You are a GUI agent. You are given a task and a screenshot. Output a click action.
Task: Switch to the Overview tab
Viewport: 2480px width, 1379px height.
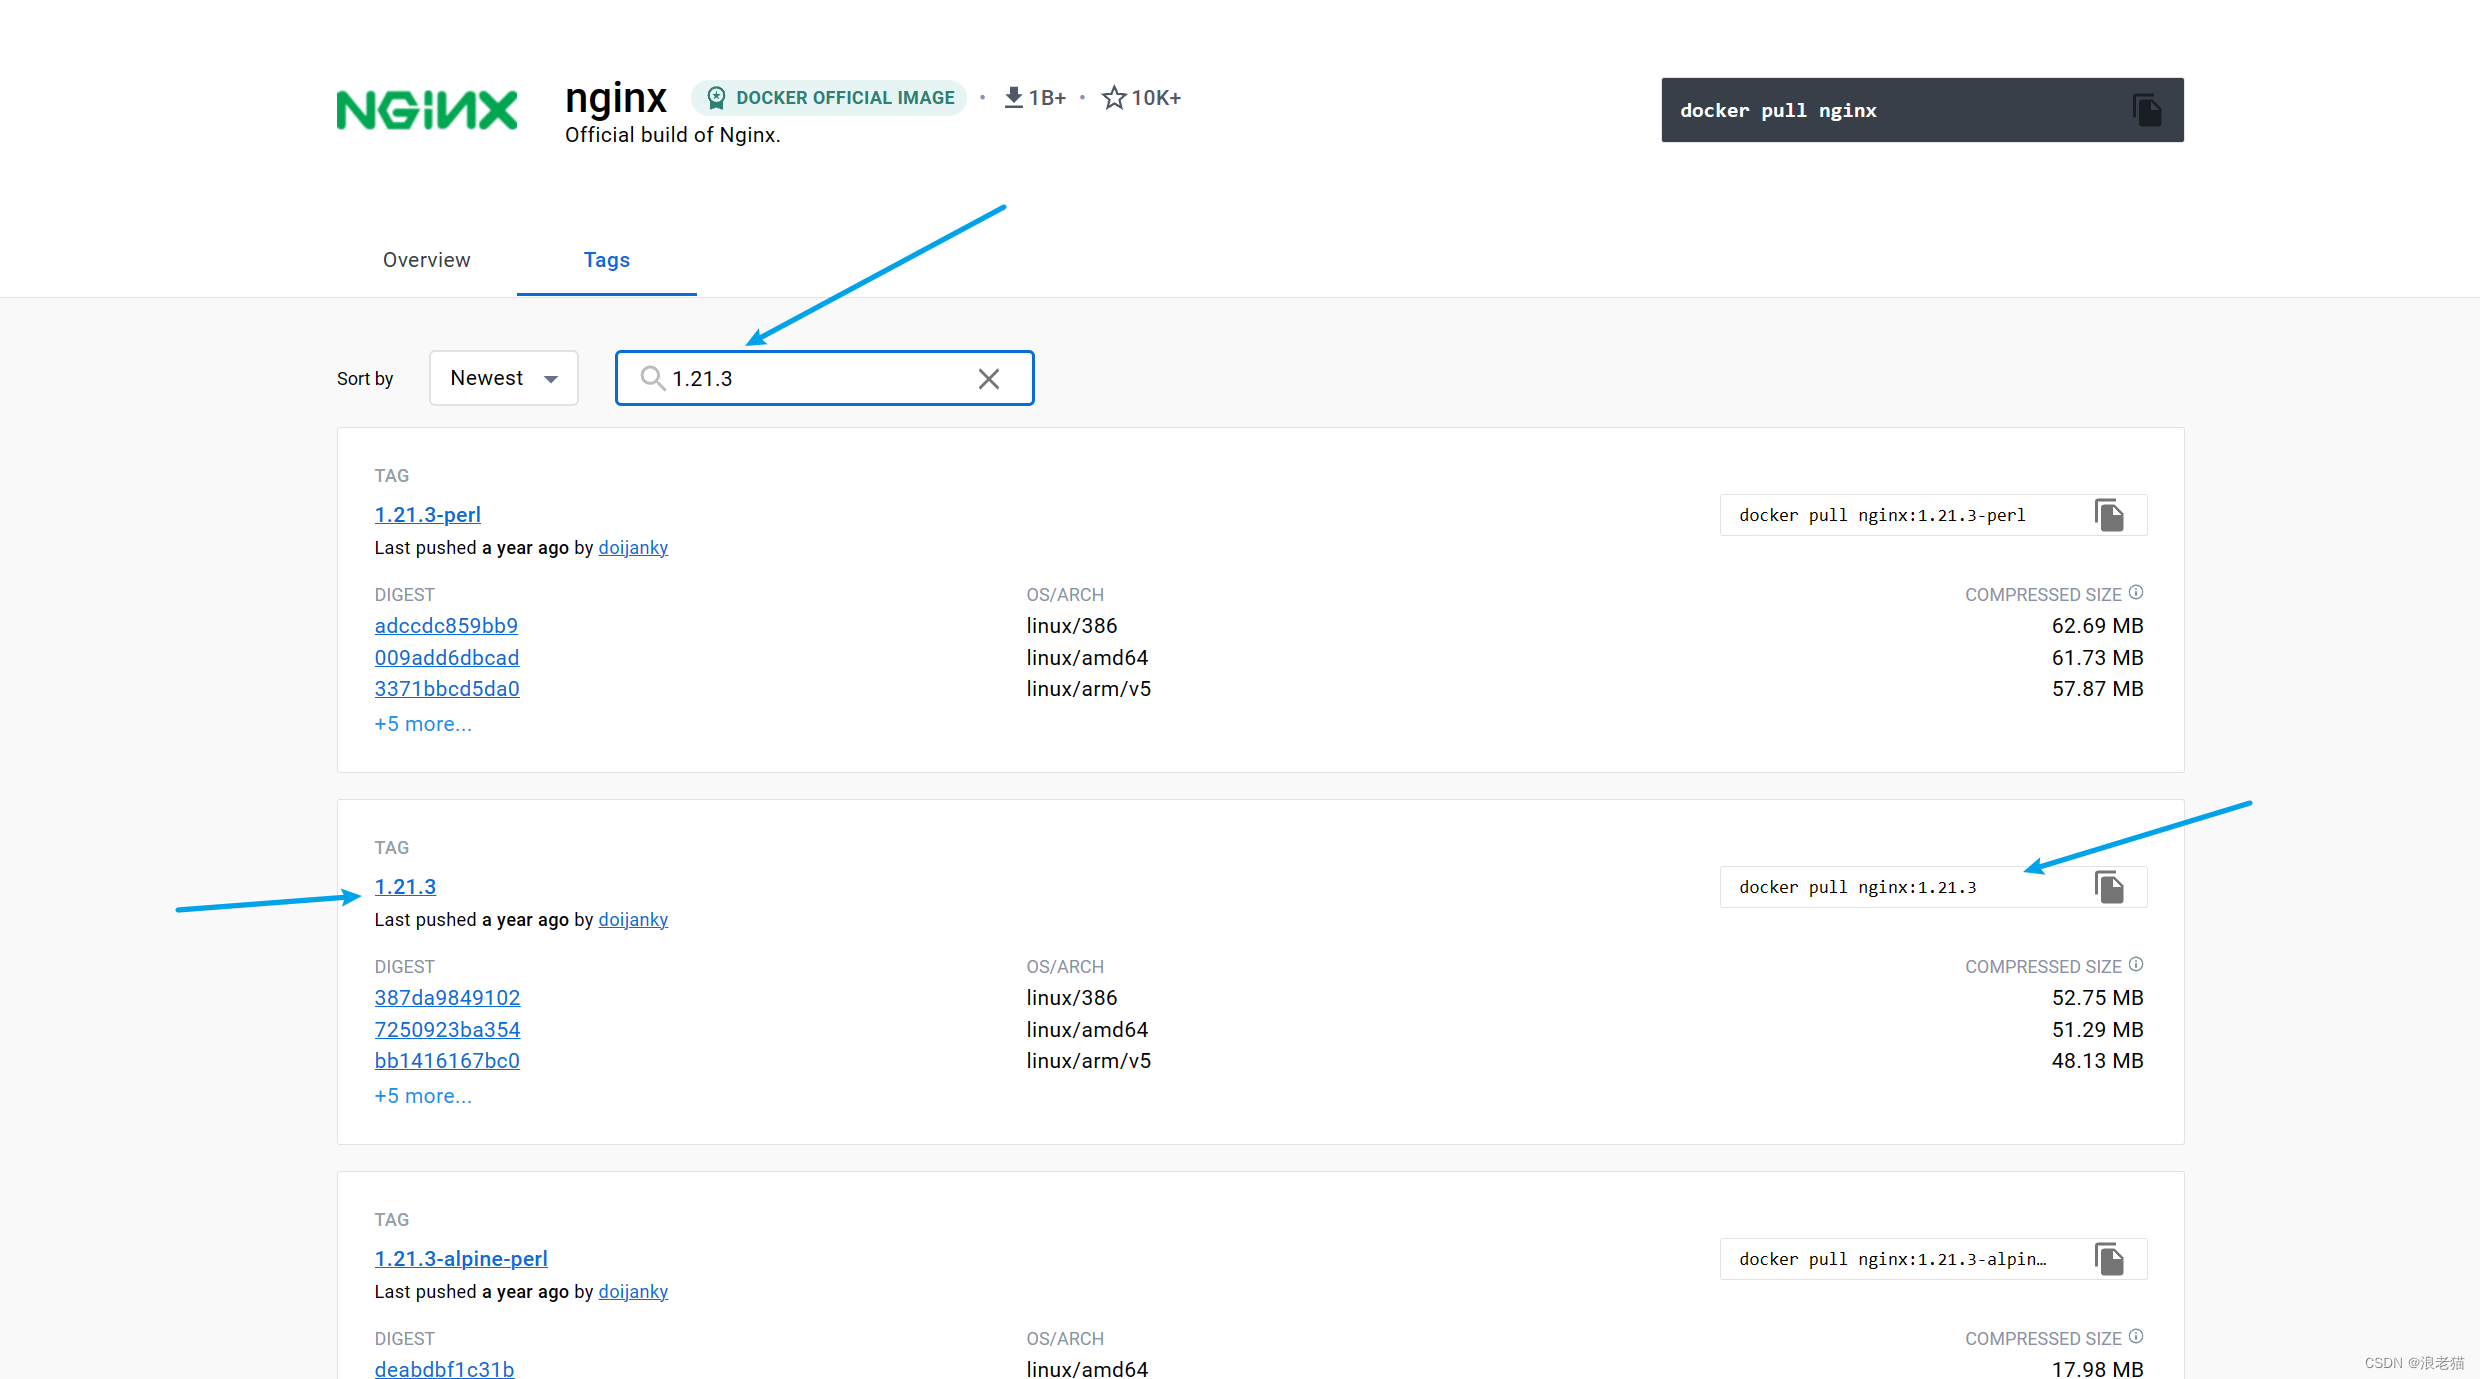426,260
